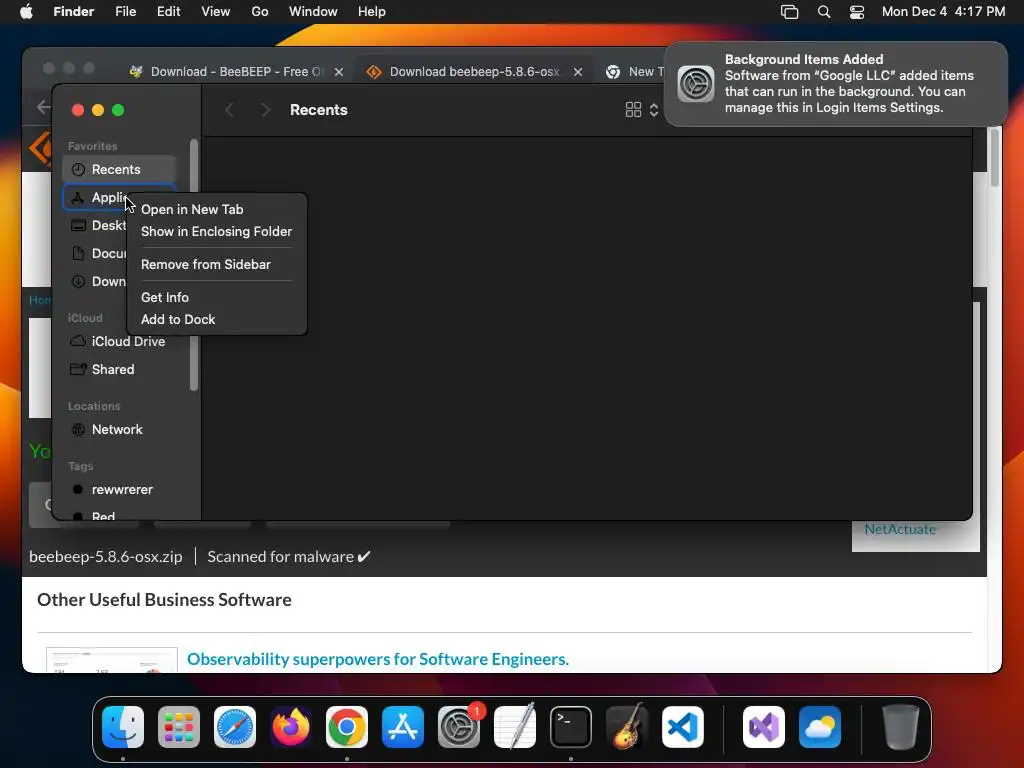This screenshot has width=1024, height=768.
Task: Open the Help menu
Action: [372, 12]
